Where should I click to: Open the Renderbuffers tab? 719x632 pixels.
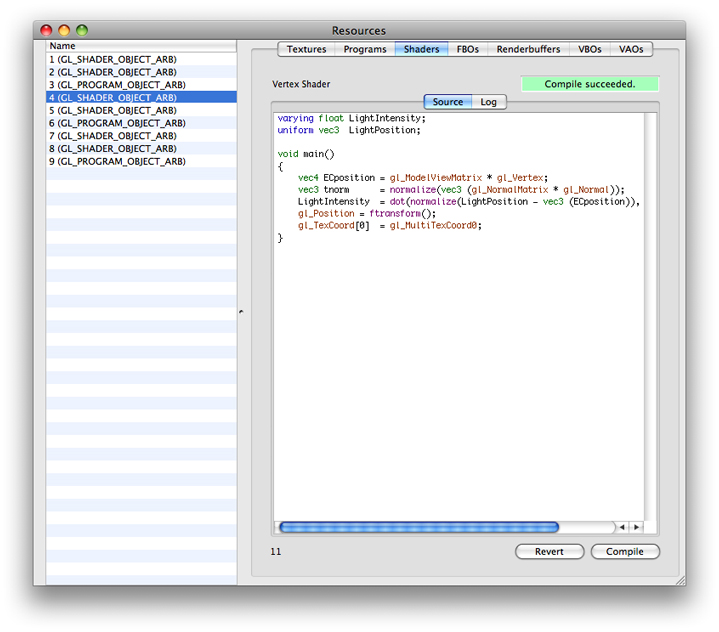click(528, 49)
